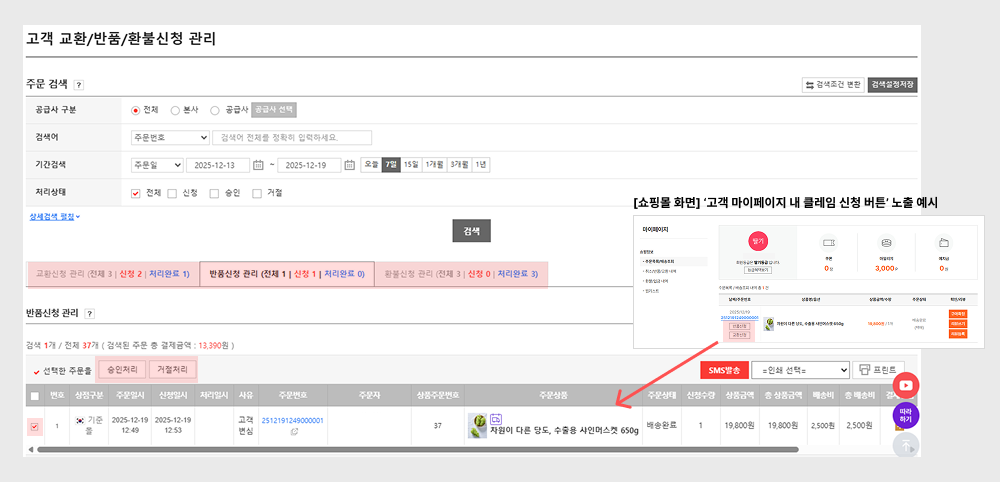Click the 공급사 선택 button
Screen dimensions: 1000x482
click(274, 110)
